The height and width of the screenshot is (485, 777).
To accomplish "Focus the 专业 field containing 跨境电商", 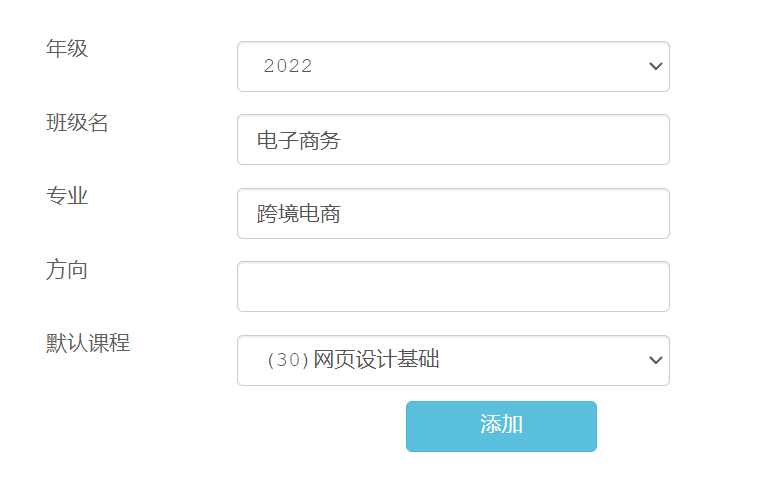I will (453, 214).
